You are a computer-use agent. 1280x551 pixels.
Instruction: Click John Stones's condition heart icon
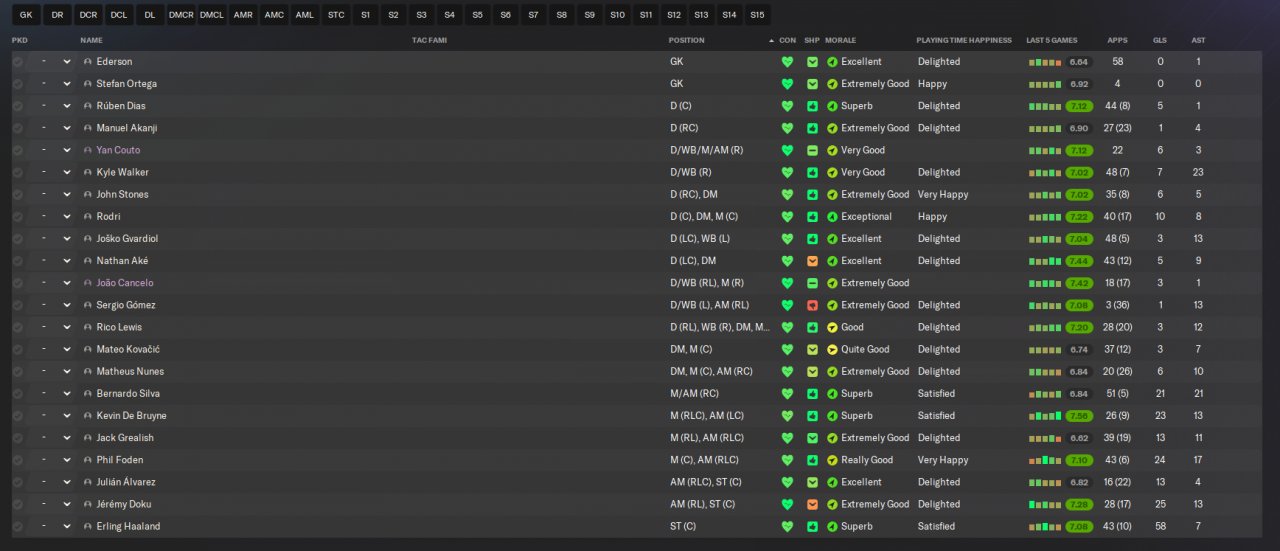[787, 194]
